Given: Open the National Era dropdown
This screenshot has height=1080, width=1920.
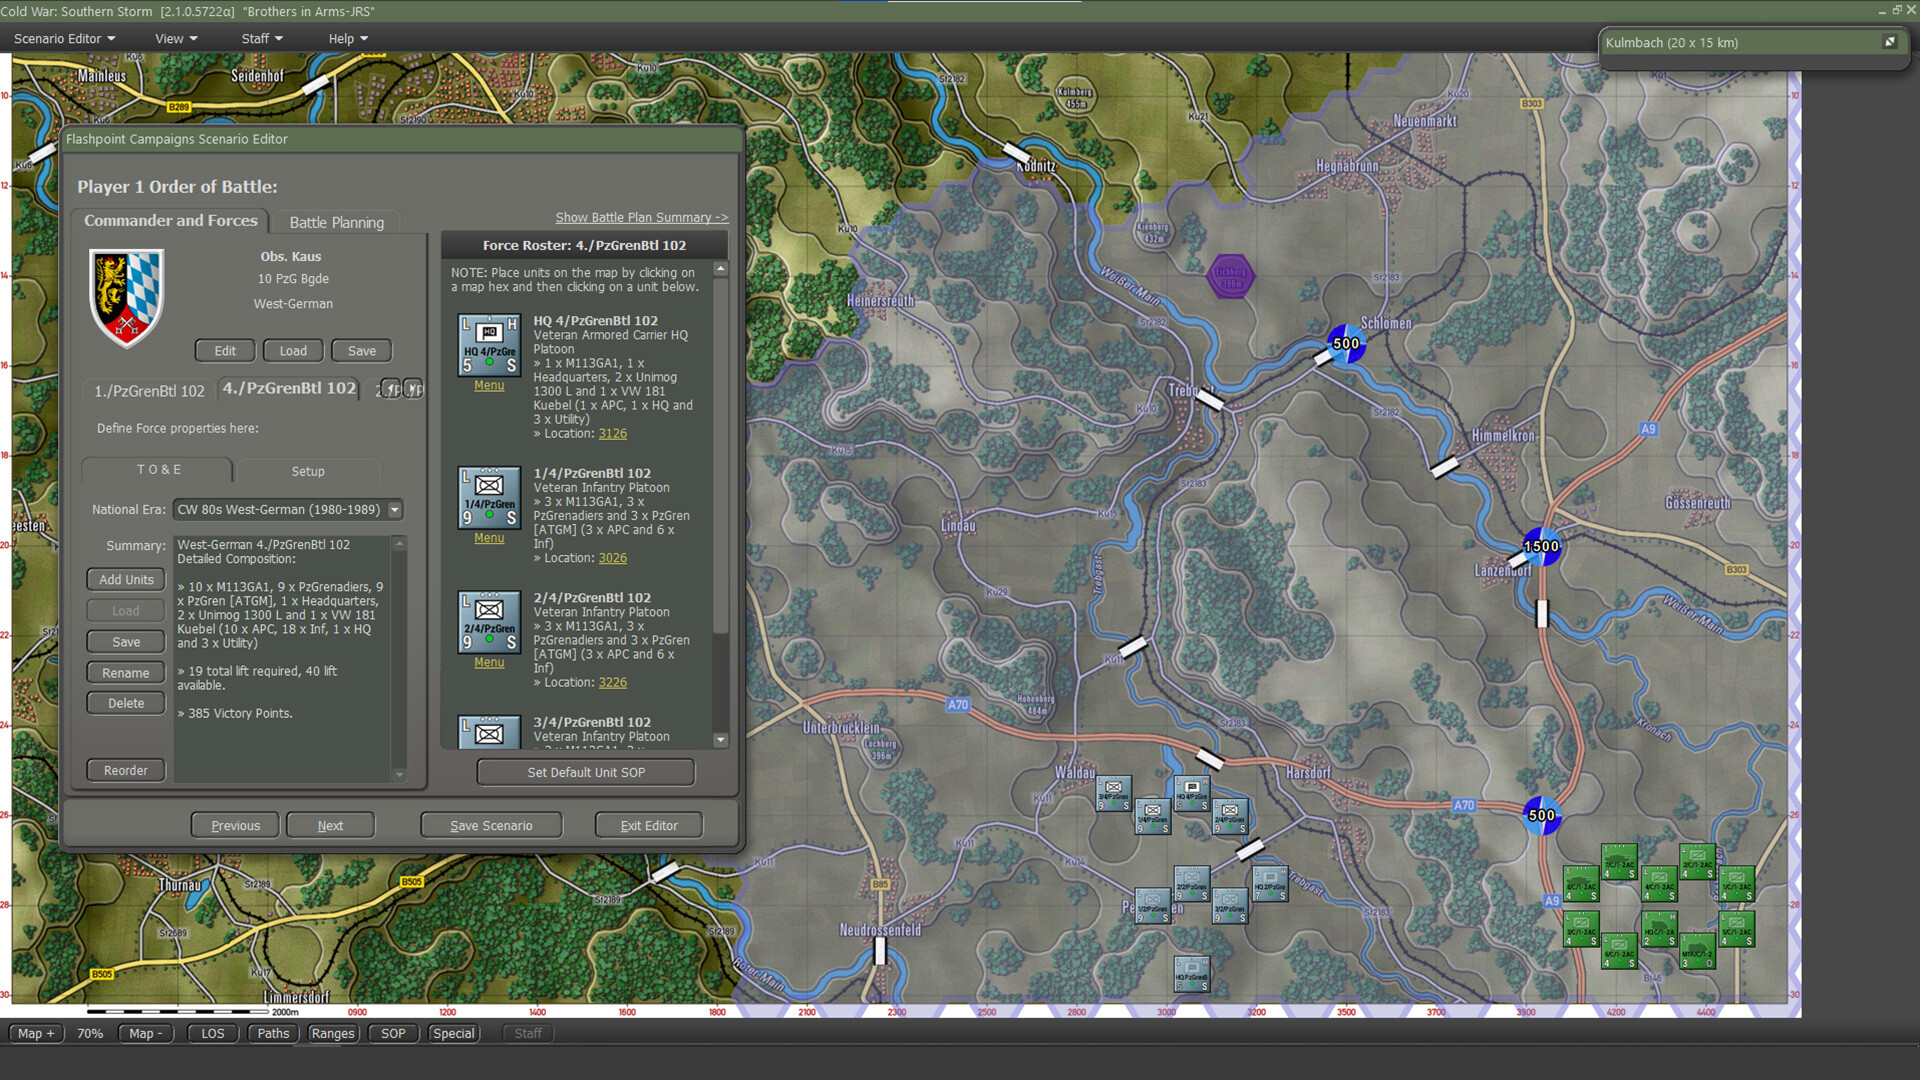Looking at the screenshot, I should coord(393,509).
